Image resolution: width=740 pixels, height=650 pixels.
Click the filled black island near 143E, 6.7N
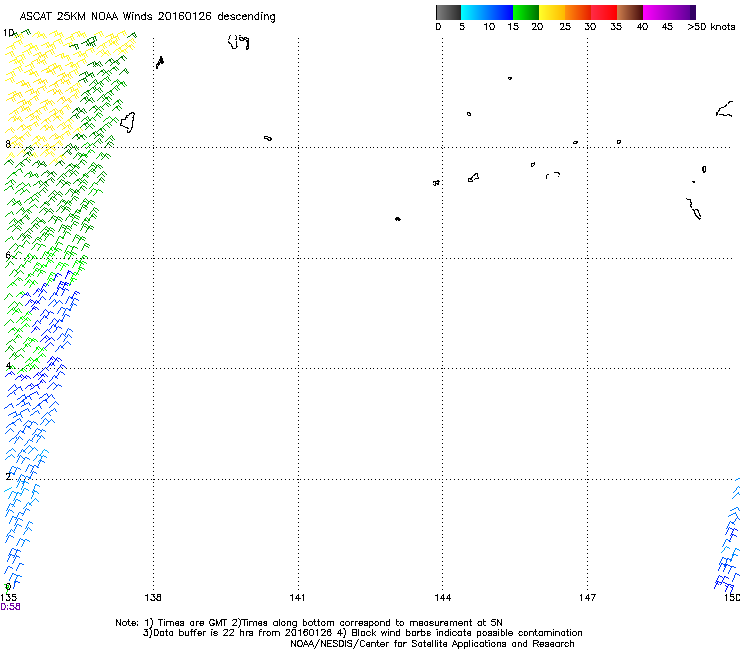(398, 219)
